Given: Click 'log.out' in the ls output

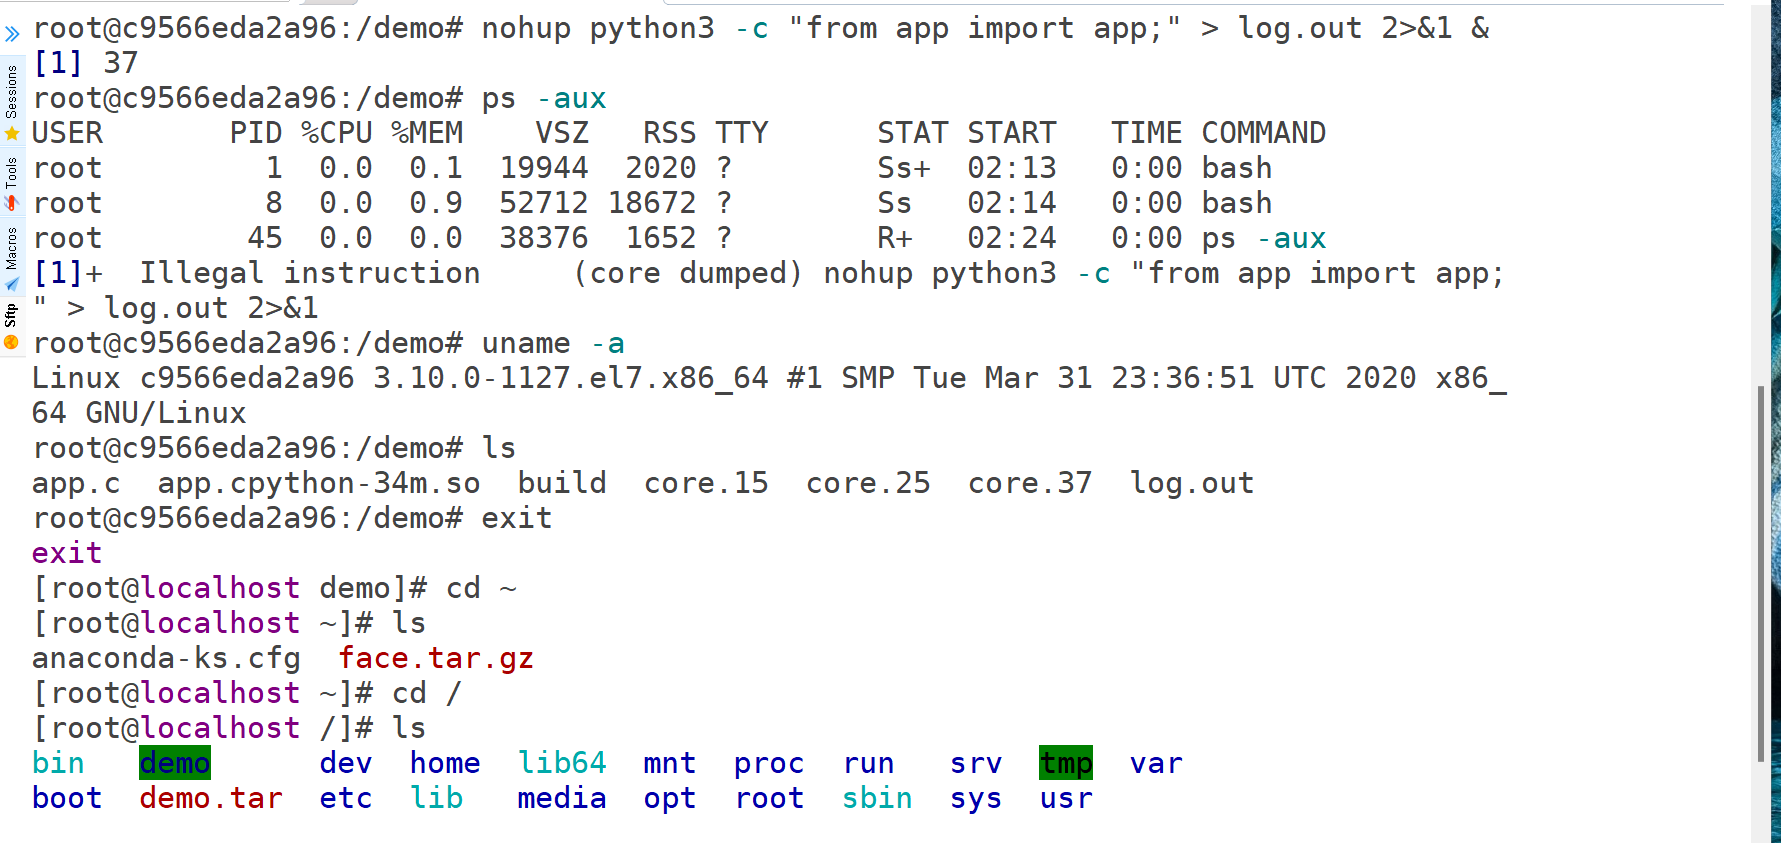Looking at the screenshot, I should click(1192, 483).
